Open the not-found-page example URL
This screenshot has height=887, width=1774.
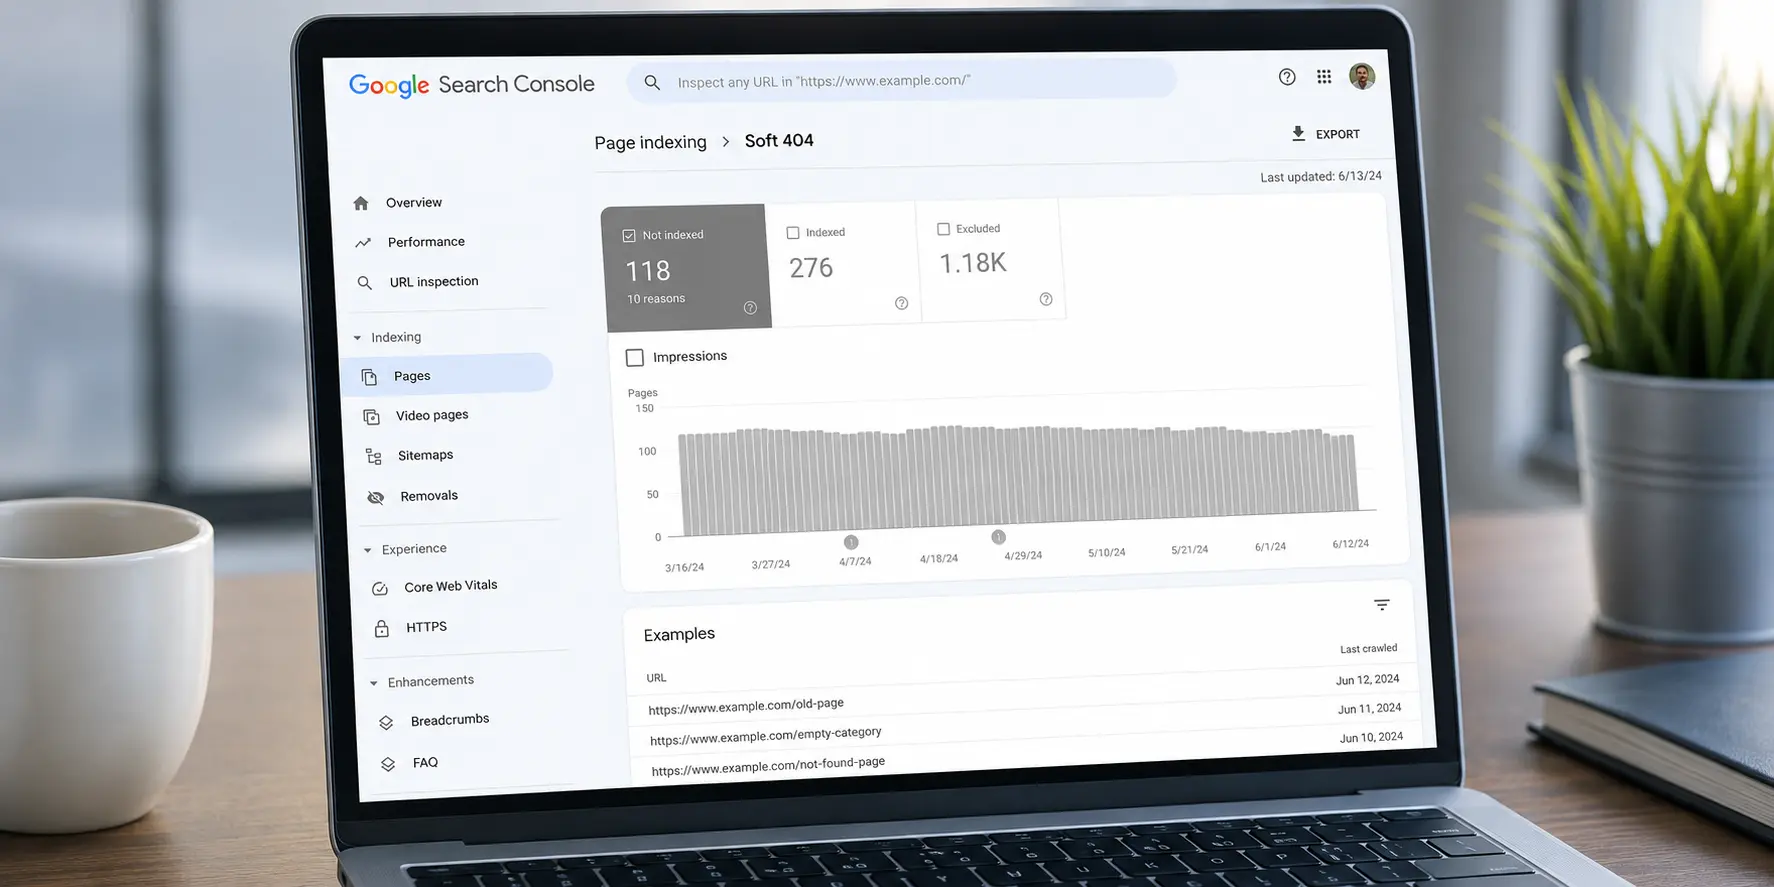click(768, 766)
